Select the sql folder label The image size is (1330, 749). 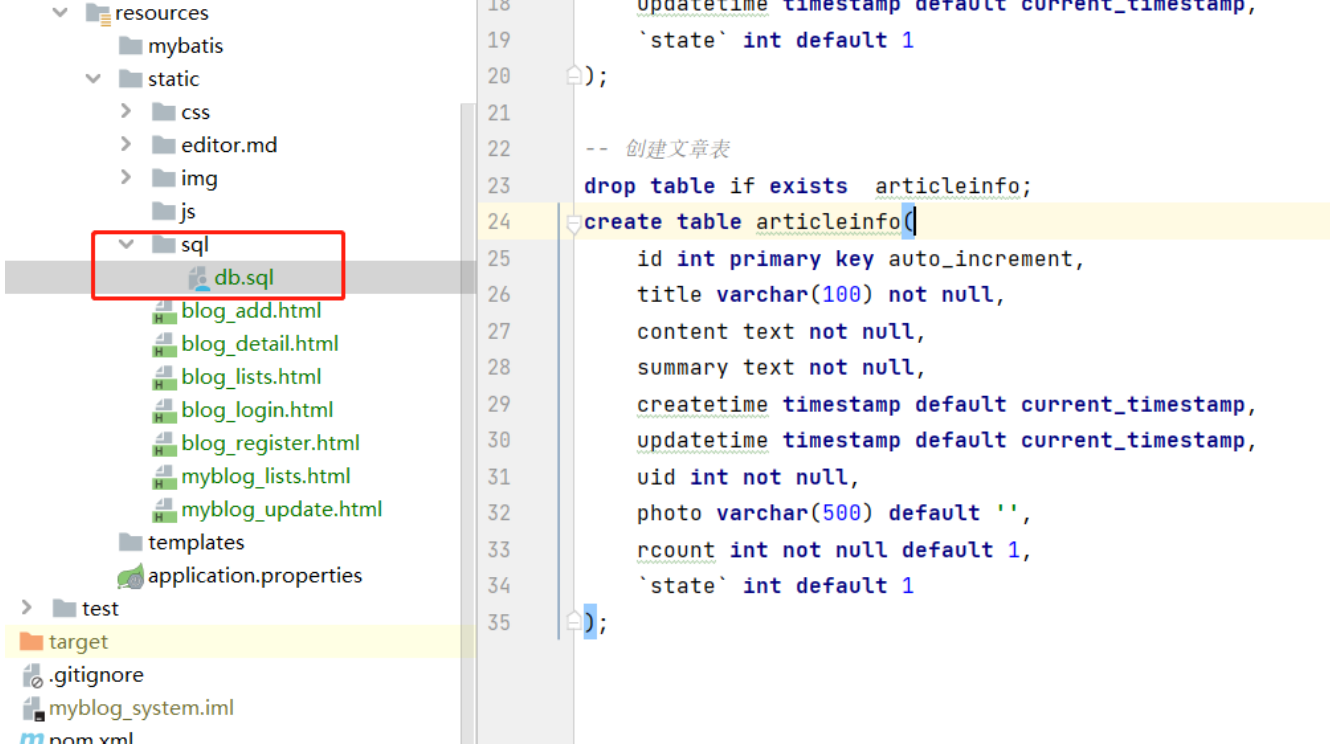tap(195, 244)
